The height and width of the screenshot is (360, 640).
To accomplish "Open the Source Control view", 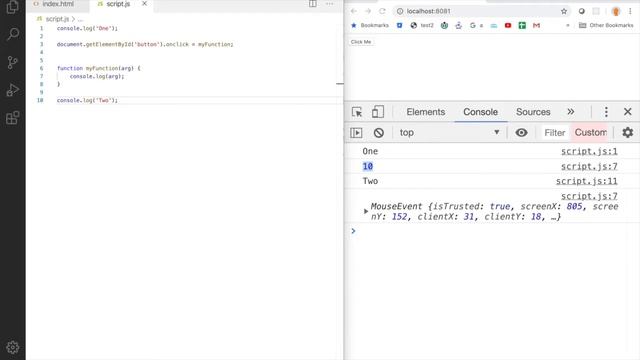I will tap(13, 62).
